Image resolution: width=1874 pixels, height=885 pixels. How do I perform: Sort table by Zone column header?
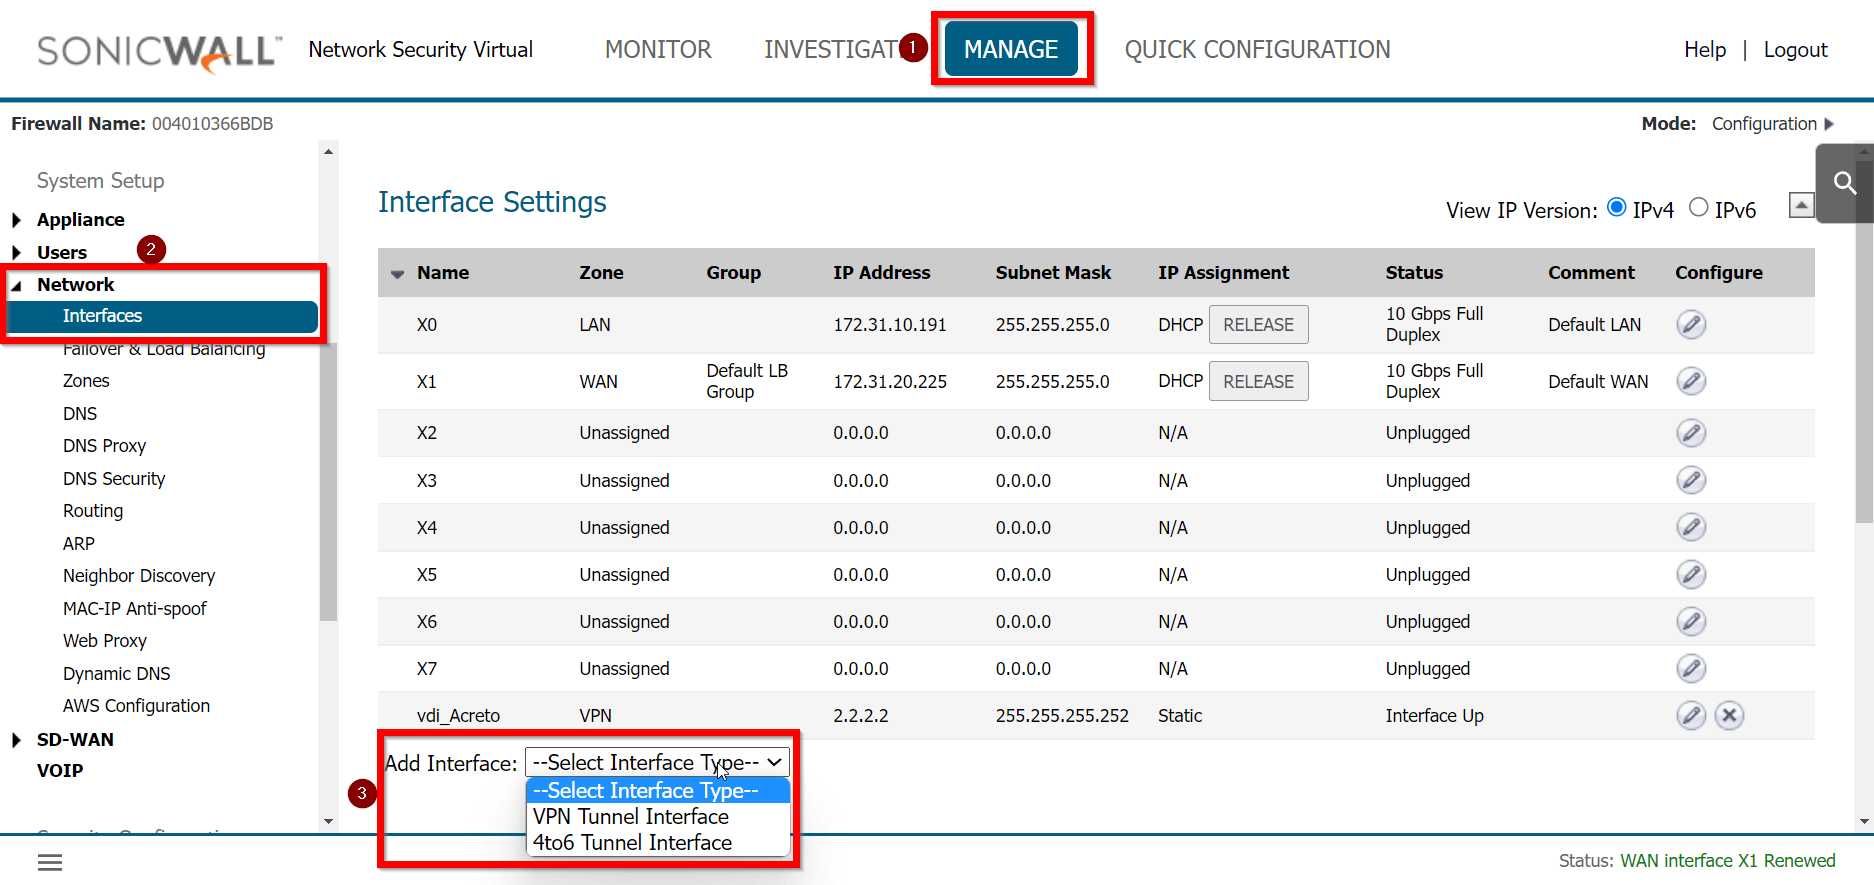pyautogui.click(x=601, y=273)
